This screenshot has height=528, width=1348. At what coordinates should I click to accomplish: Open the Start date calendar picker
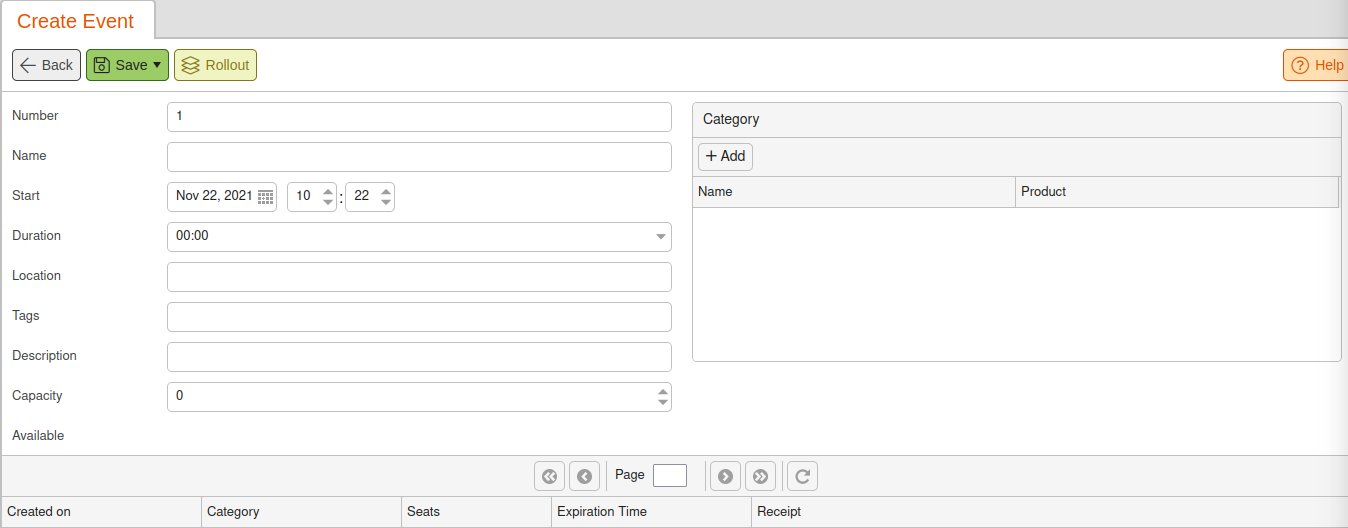tap(265, 196)
